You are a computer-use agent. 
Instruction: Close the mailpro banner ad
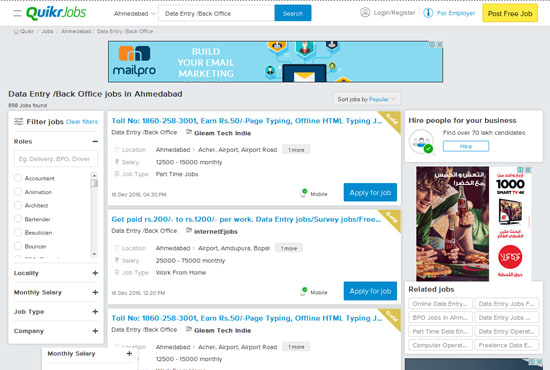(x=439, y=44)
